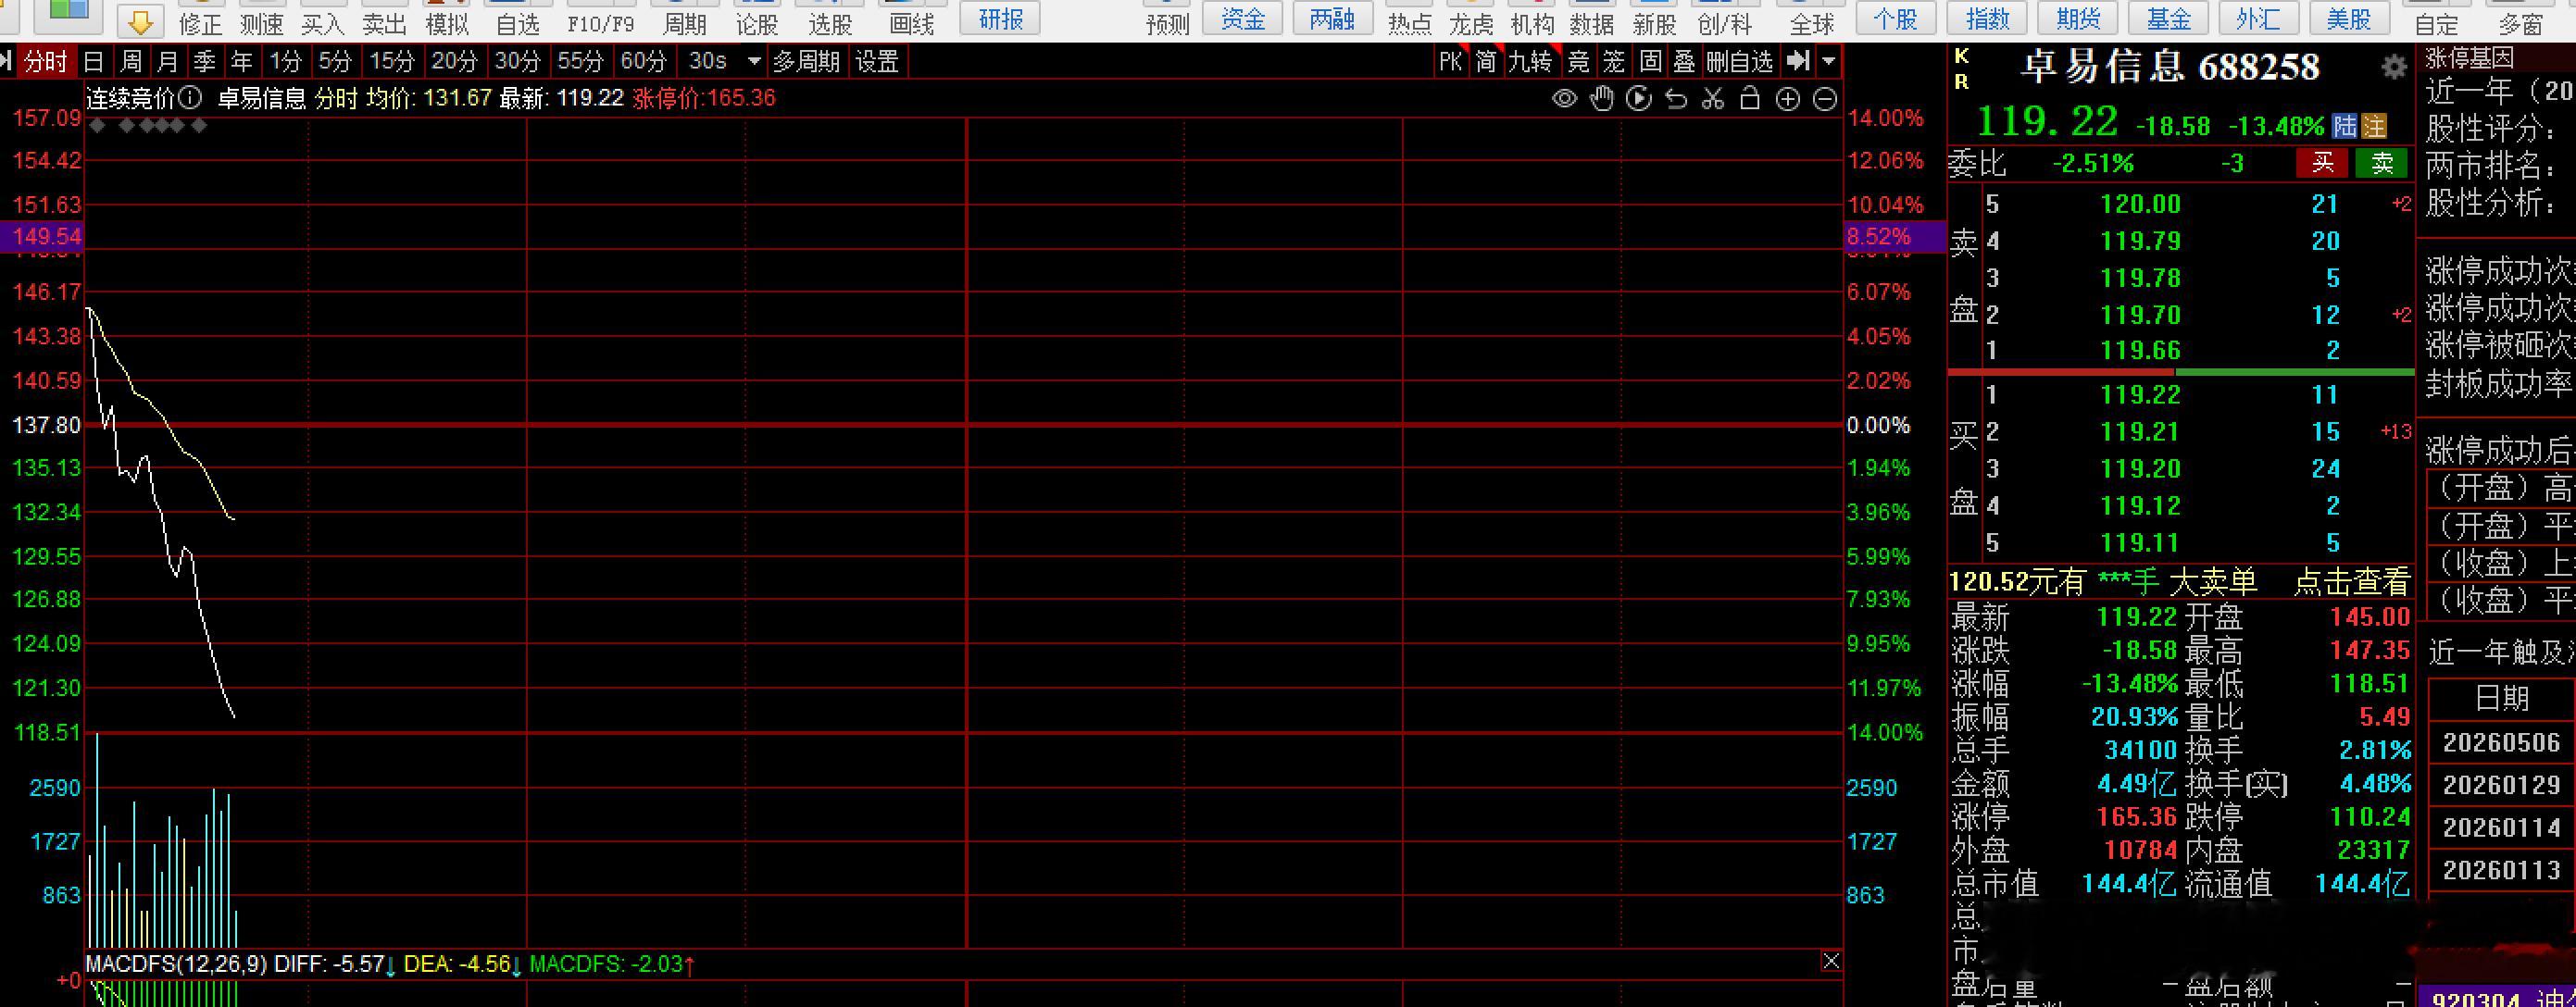Click info icon next to 连续竞价
2576x1007 pixels.
pos(191,98)
